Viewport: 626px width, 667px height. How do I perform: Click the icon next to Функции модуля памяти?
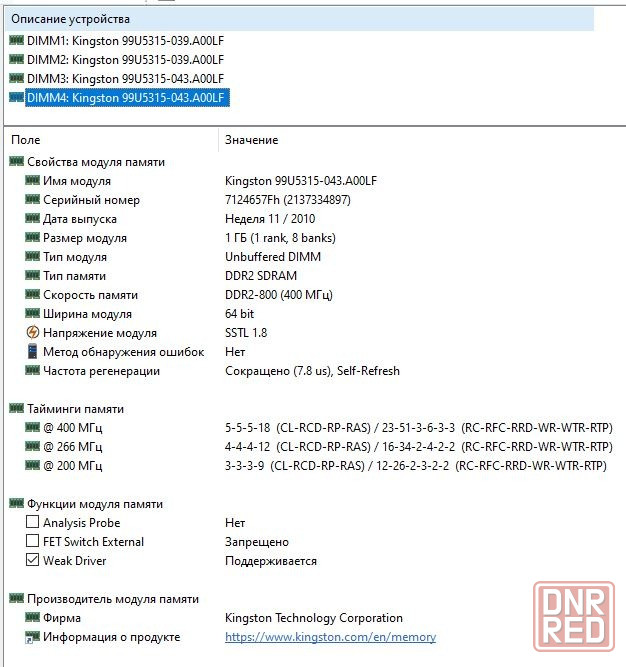pos(16,503)
